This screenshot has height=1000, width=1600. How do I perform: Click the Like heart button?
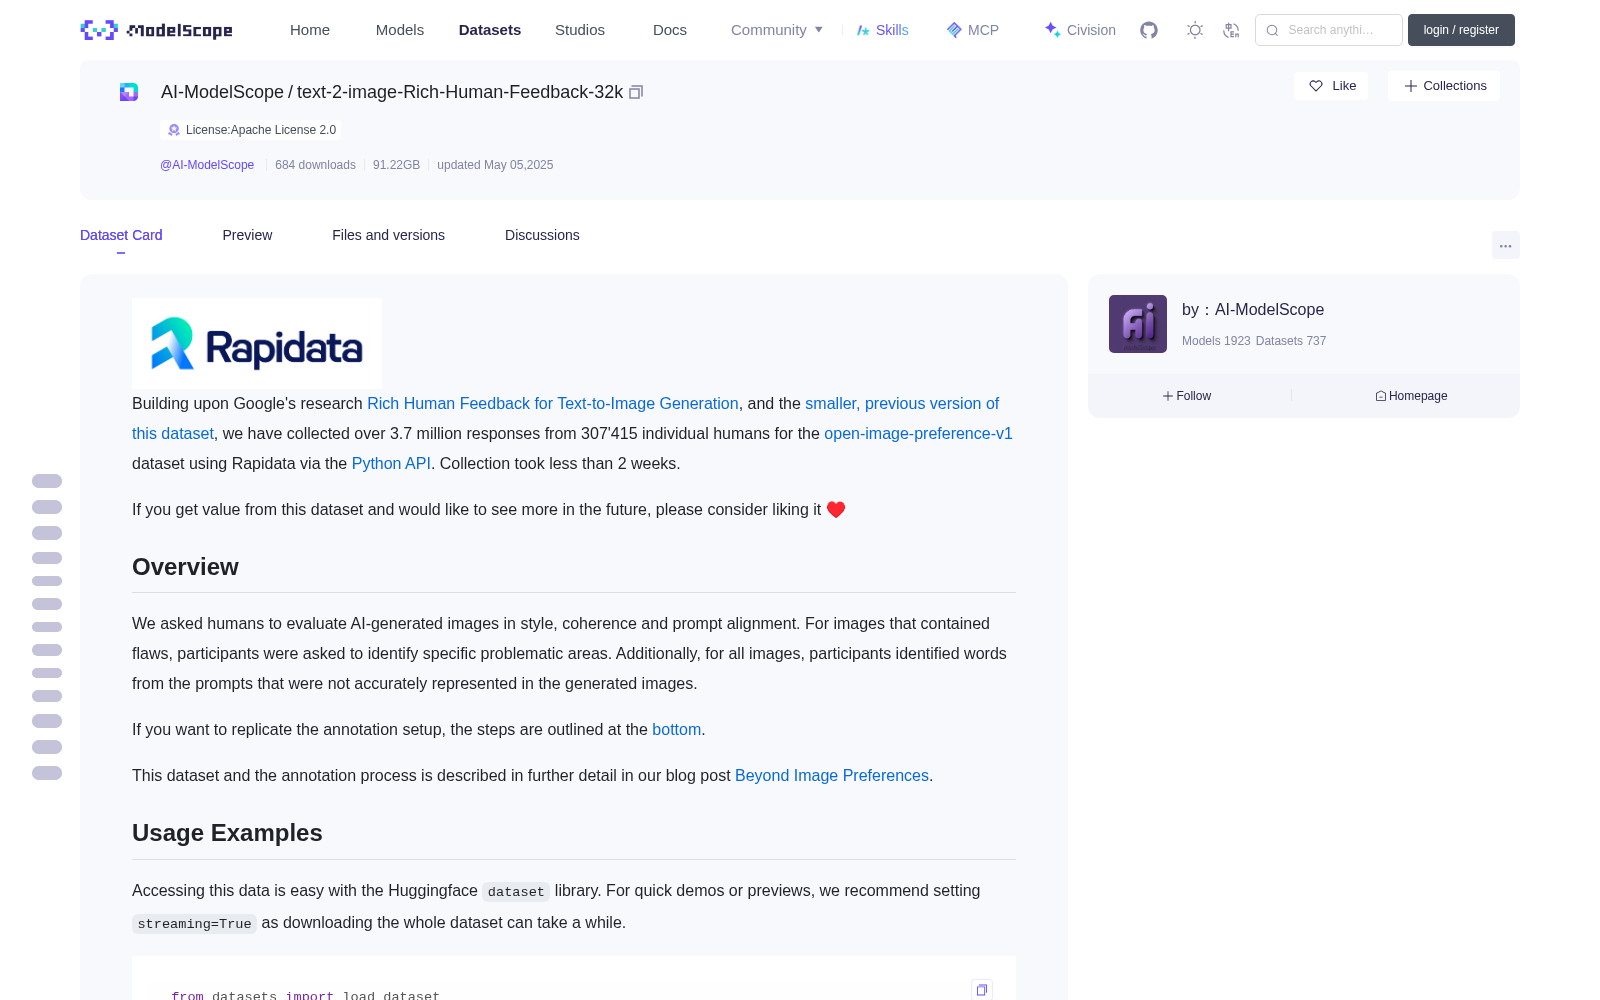1331,86
